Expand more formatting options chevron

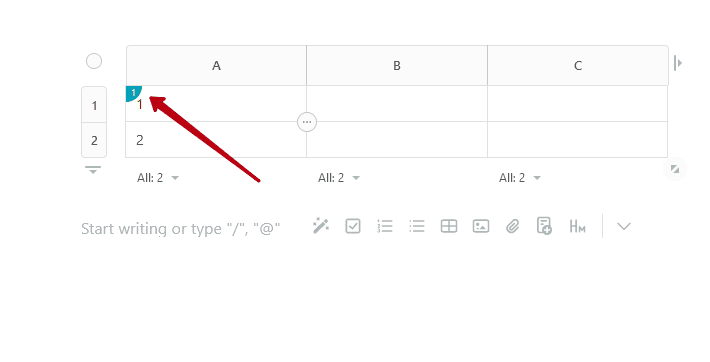tap(624, 226)
